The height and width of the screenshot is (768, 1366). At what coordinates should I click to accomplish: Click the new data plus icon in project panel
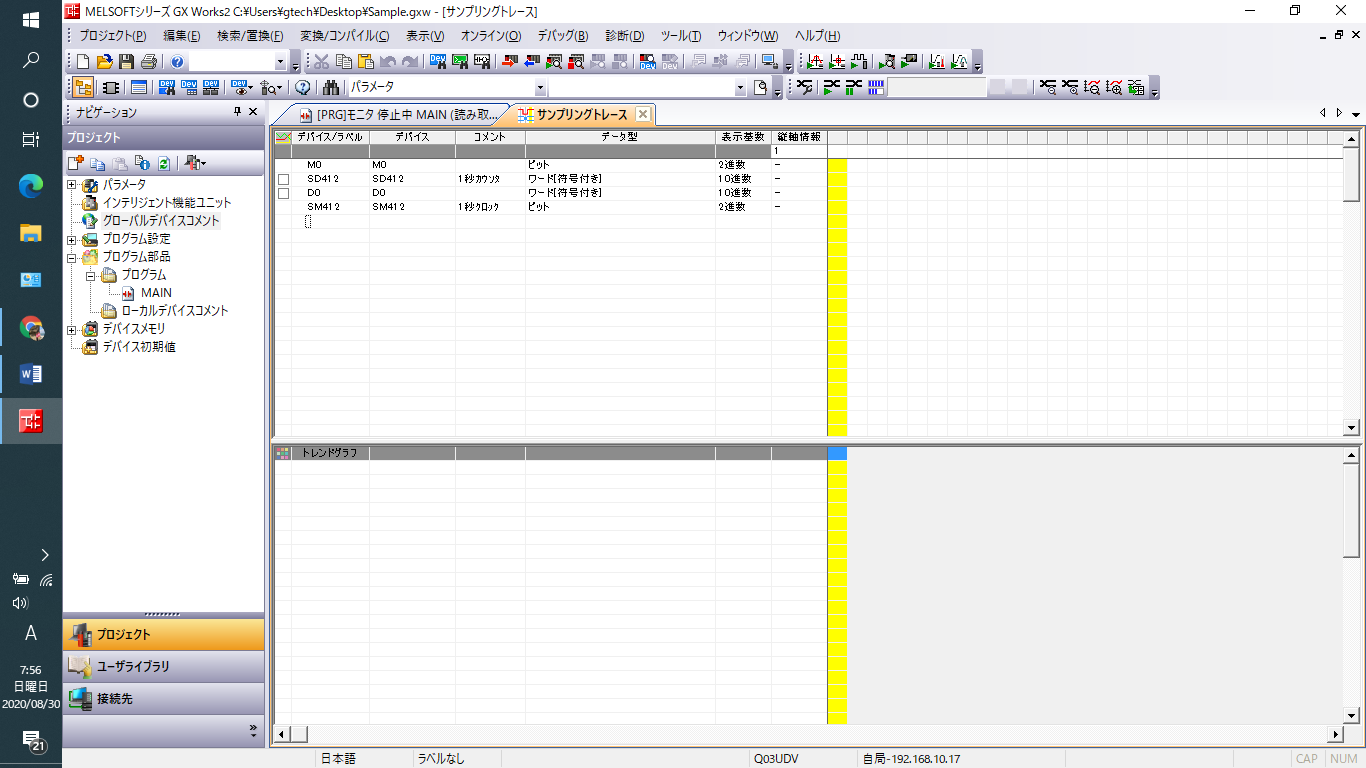pyautogui.click(x=75, y=163)
